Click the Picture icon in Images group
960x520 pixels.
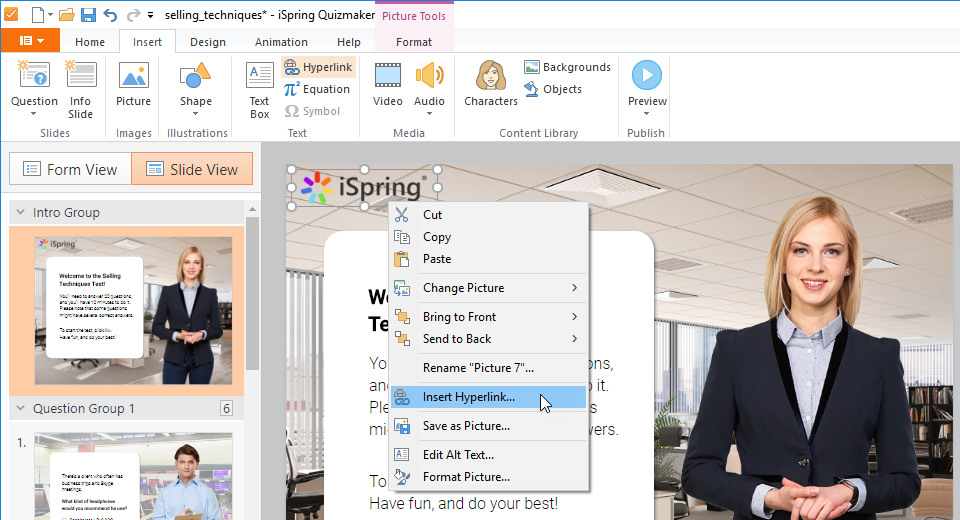133,76
